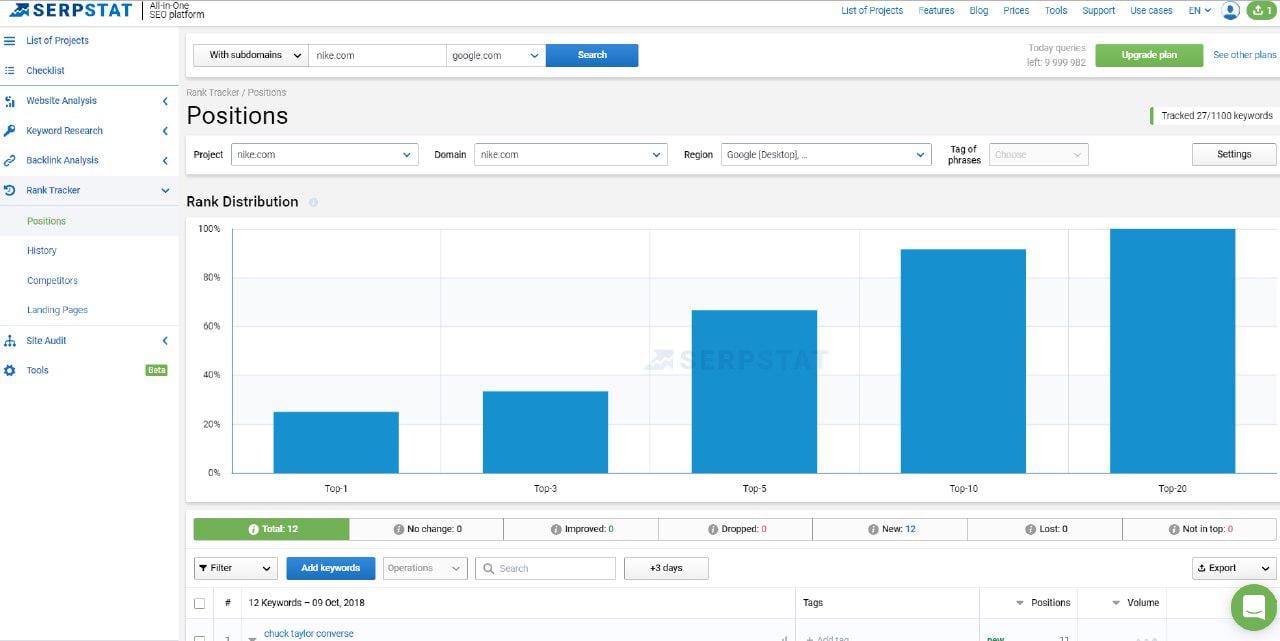The height and width of the screenshot is (641, 1280).
Task: Expand the Region Google Desktop dropdown
Action: point(826,155)
